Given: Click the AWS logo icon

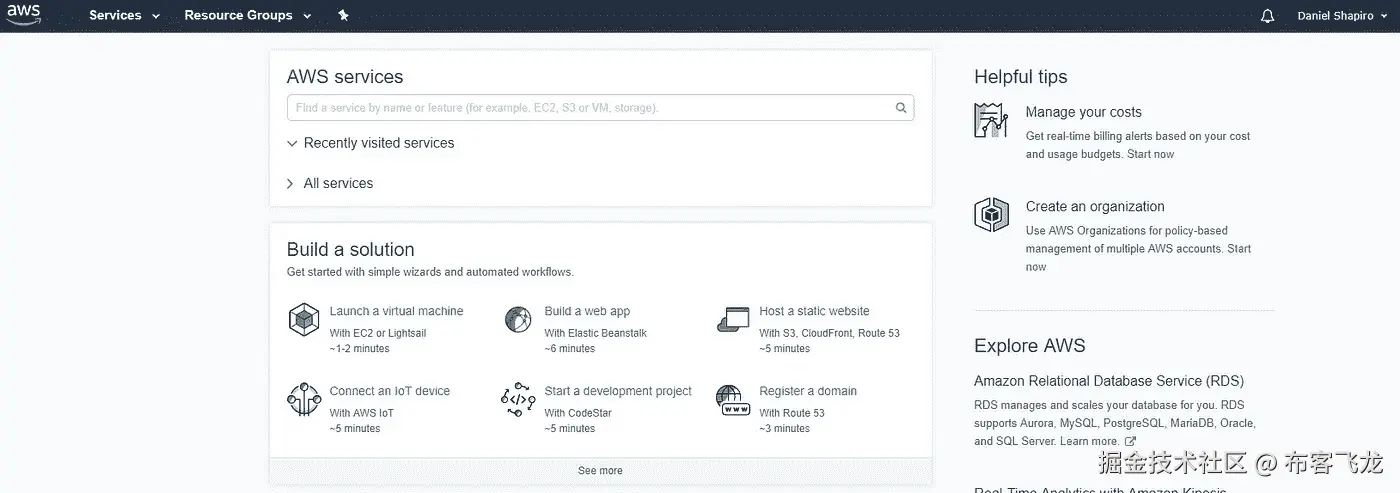Looking at the screenshot, I should (24, 15).
